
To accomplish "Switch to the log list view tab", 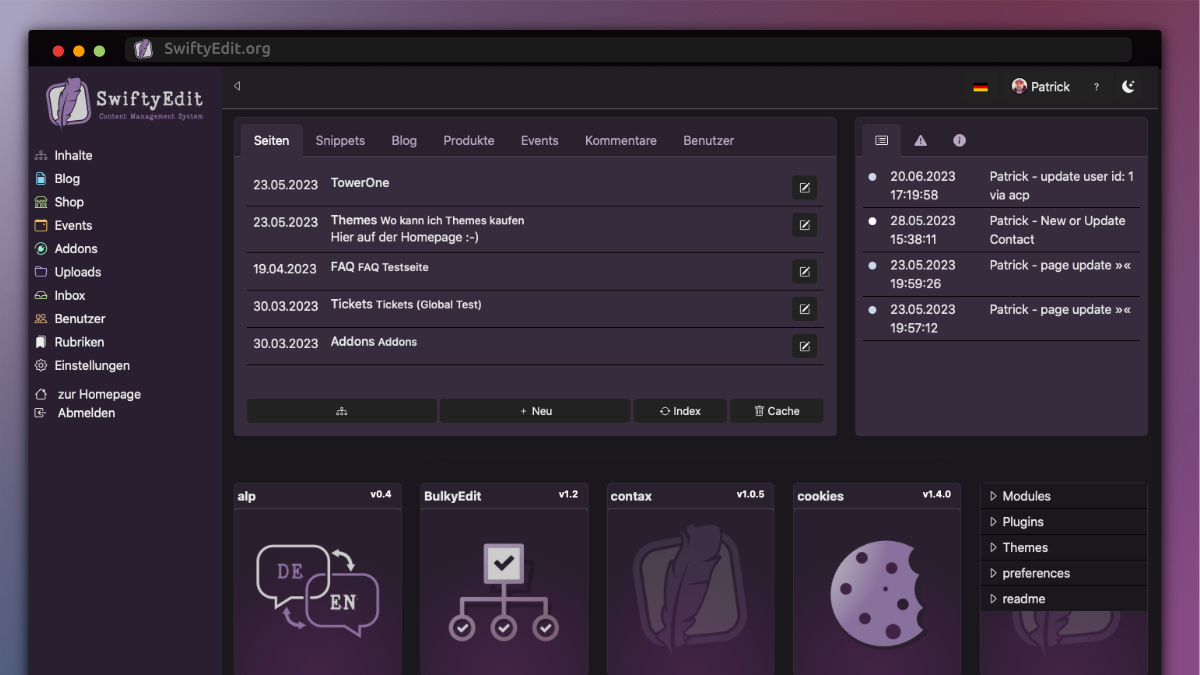I will tap(881, 140).
